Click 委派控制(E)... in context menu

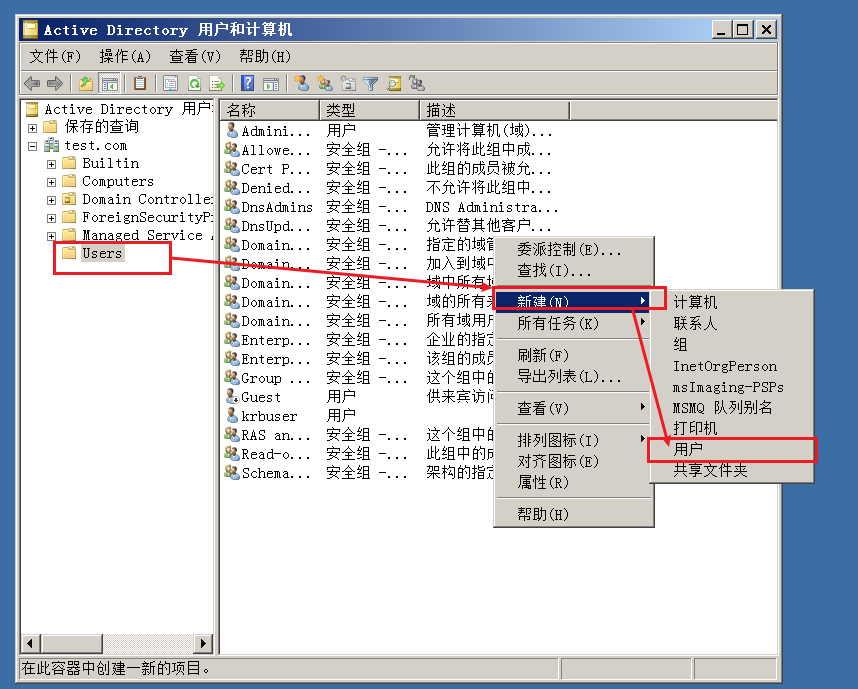click(x=573, y=250)
